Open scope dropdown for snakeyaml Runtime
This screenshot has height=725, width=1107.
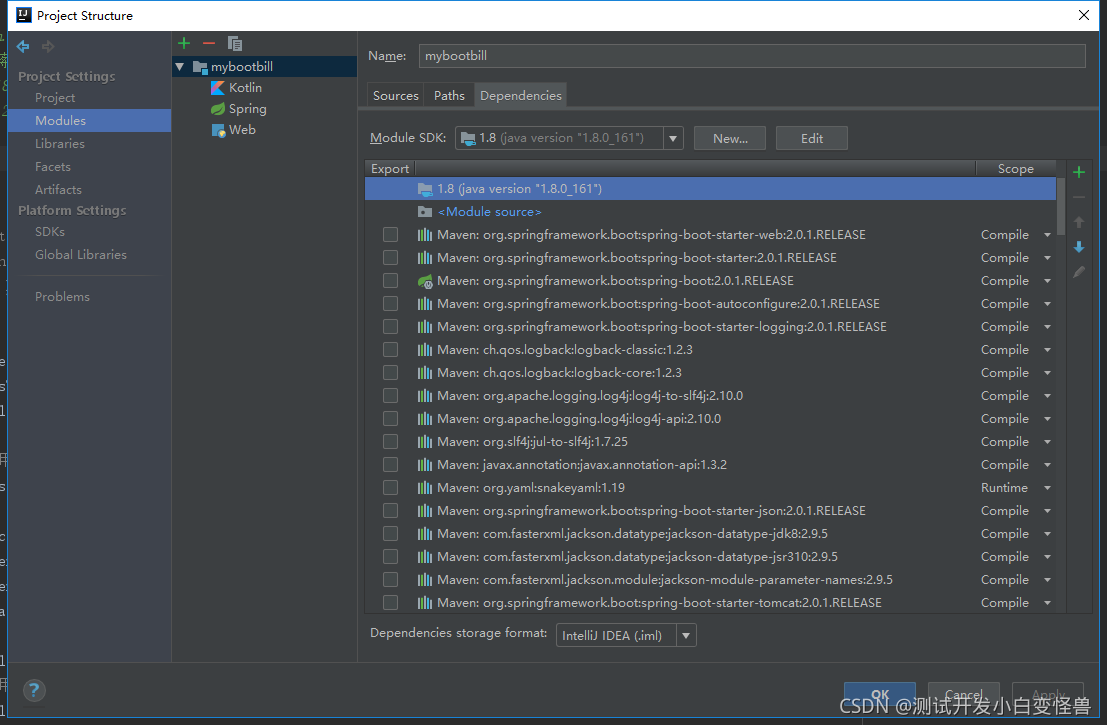(x=1048, y=488)
